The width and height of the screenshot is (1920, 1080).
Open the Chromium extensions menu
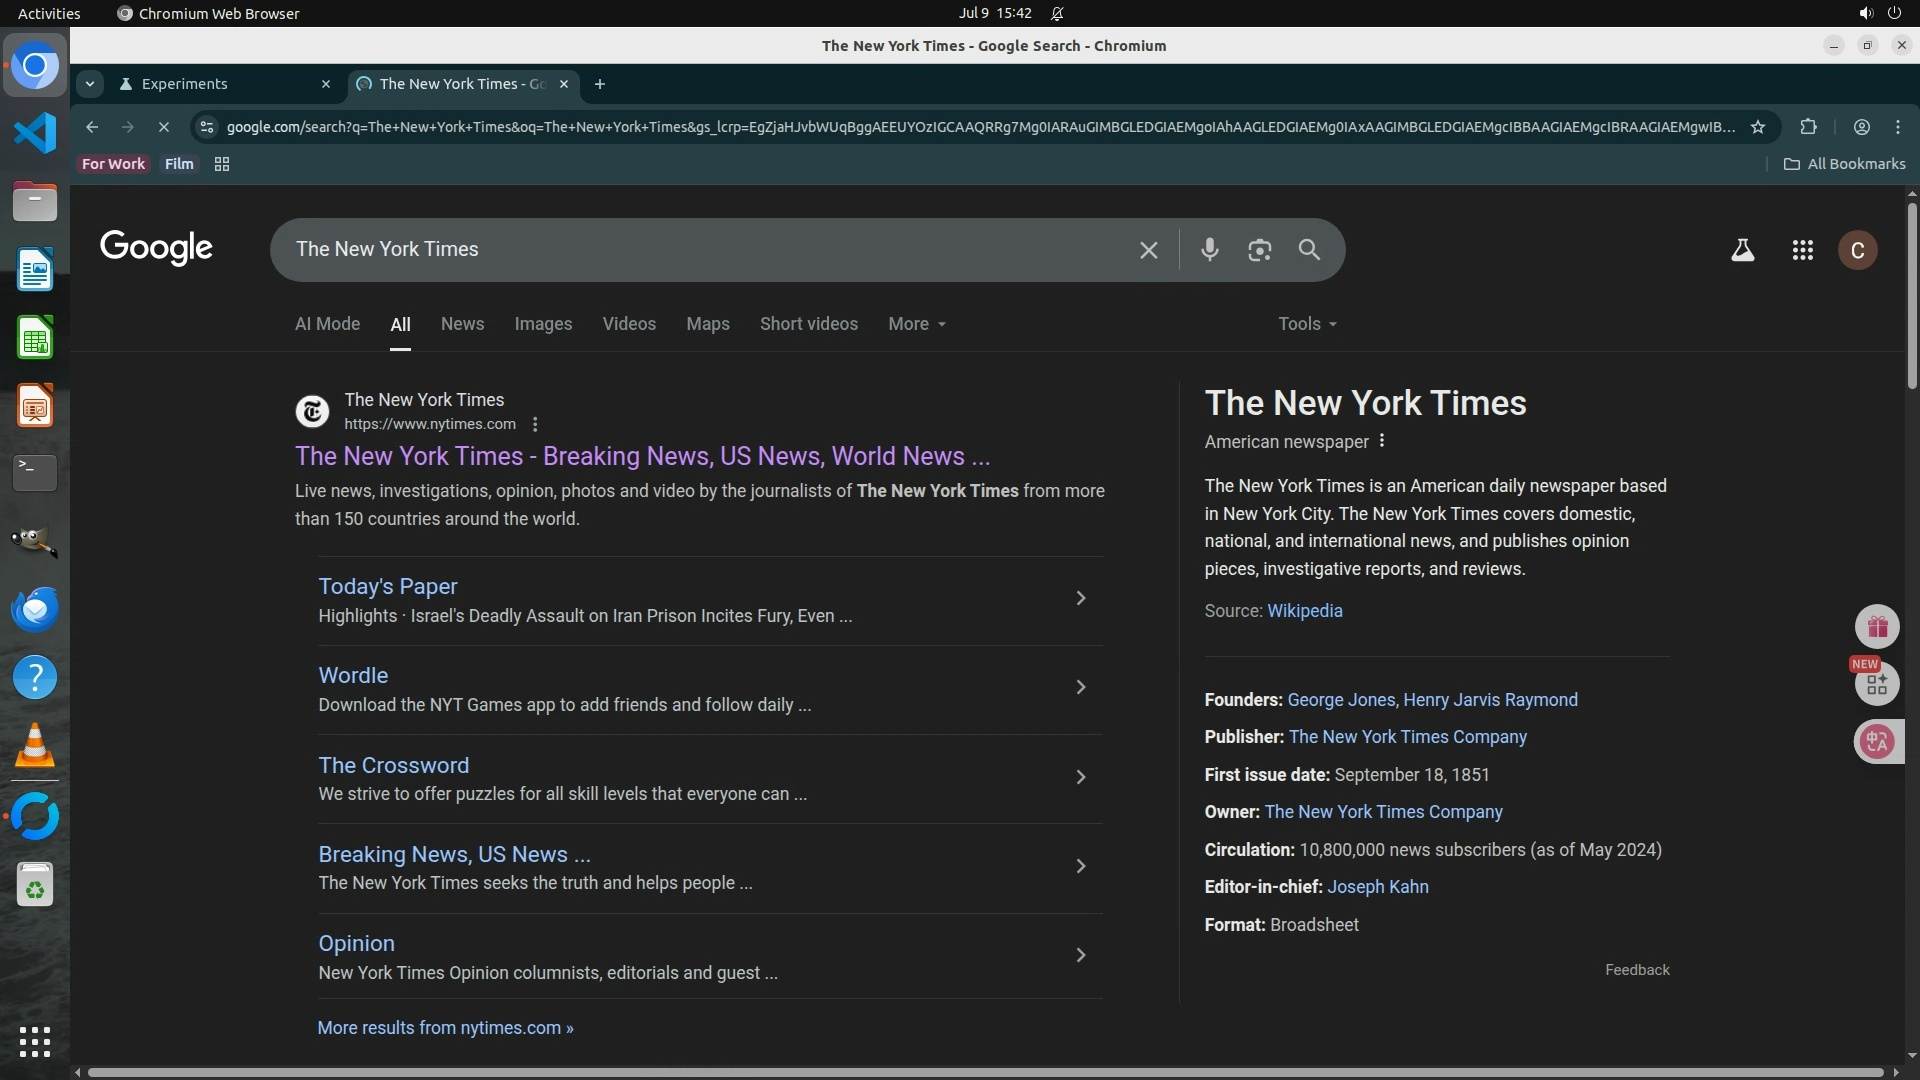click(1808, 127)
